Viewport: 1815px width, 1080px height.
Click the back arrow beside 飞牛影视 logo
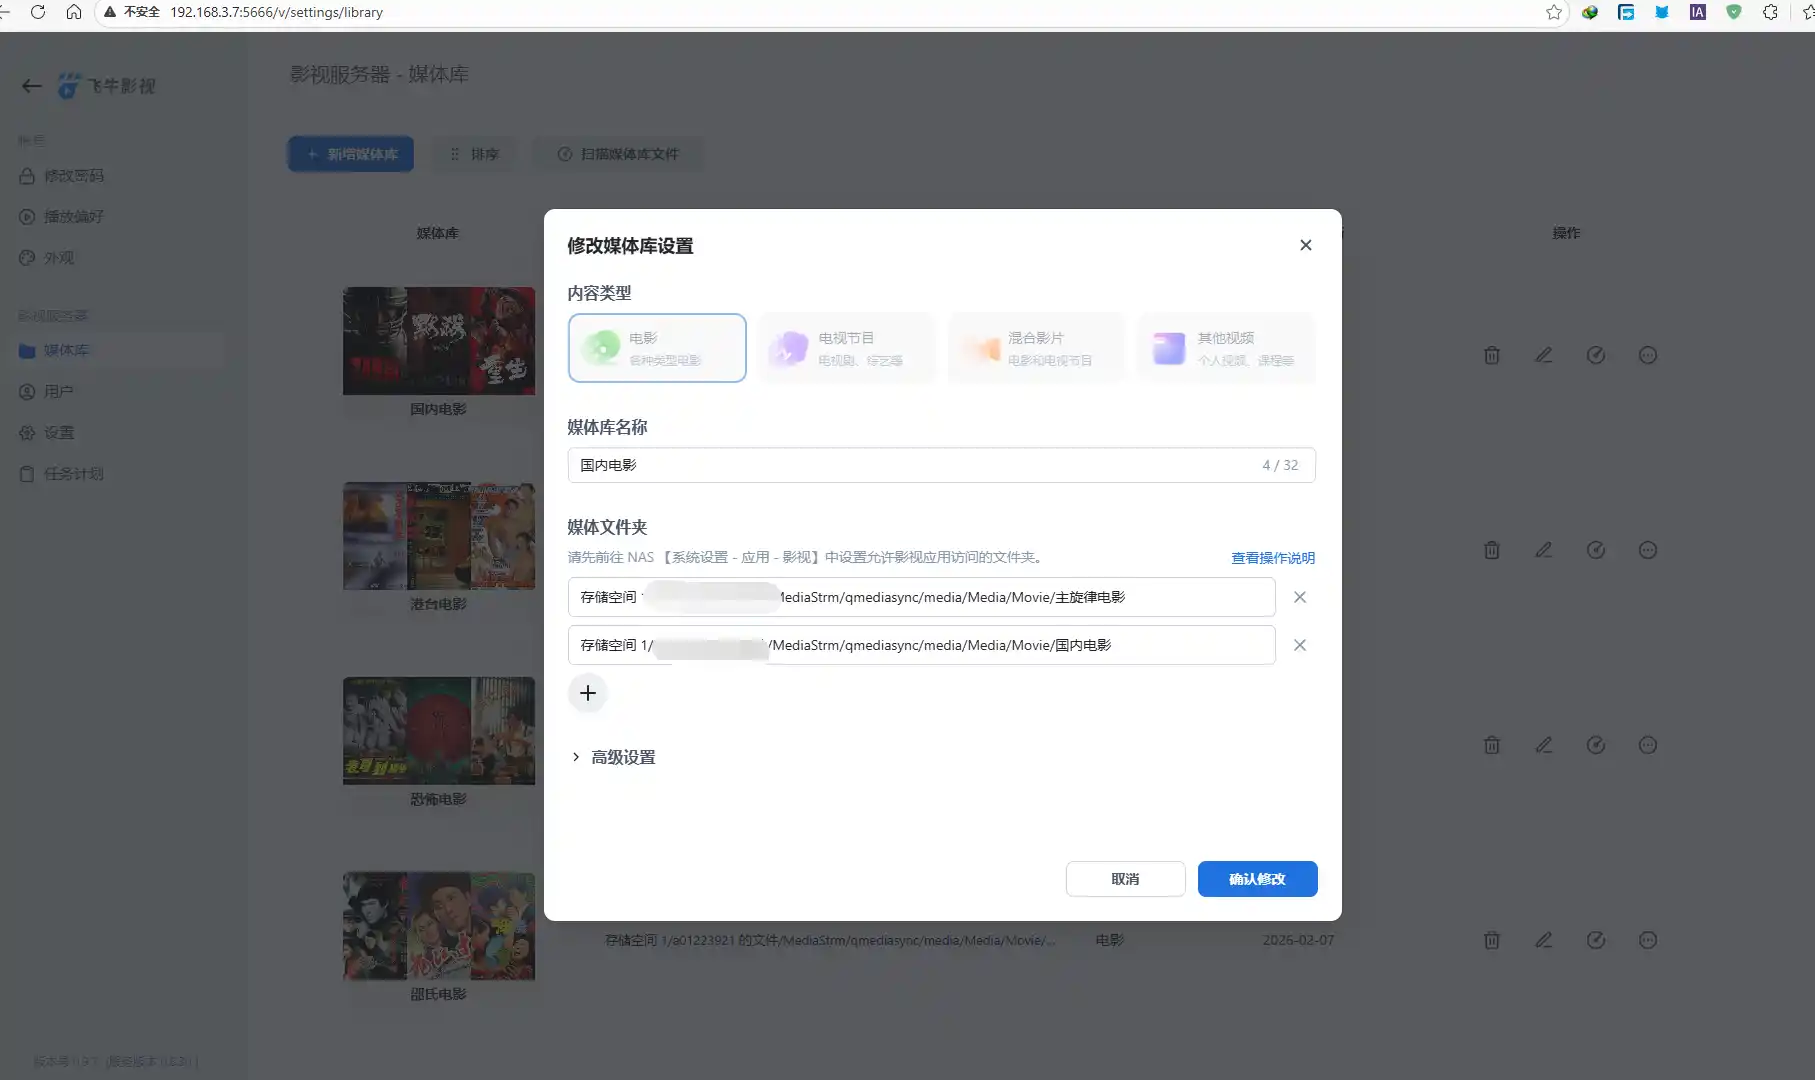point(31,86)
